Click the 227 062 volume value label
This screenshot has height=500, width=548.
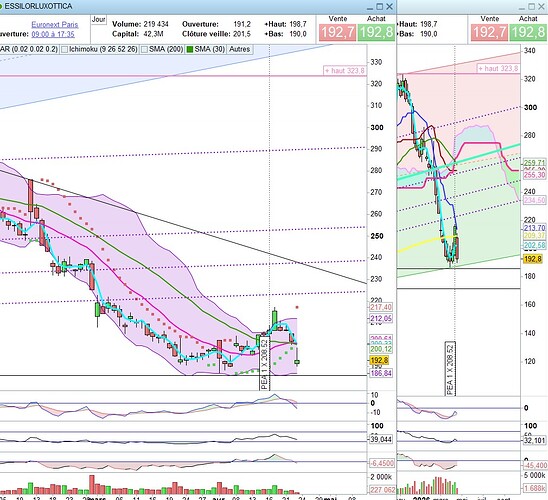click(x=382, y=490)
